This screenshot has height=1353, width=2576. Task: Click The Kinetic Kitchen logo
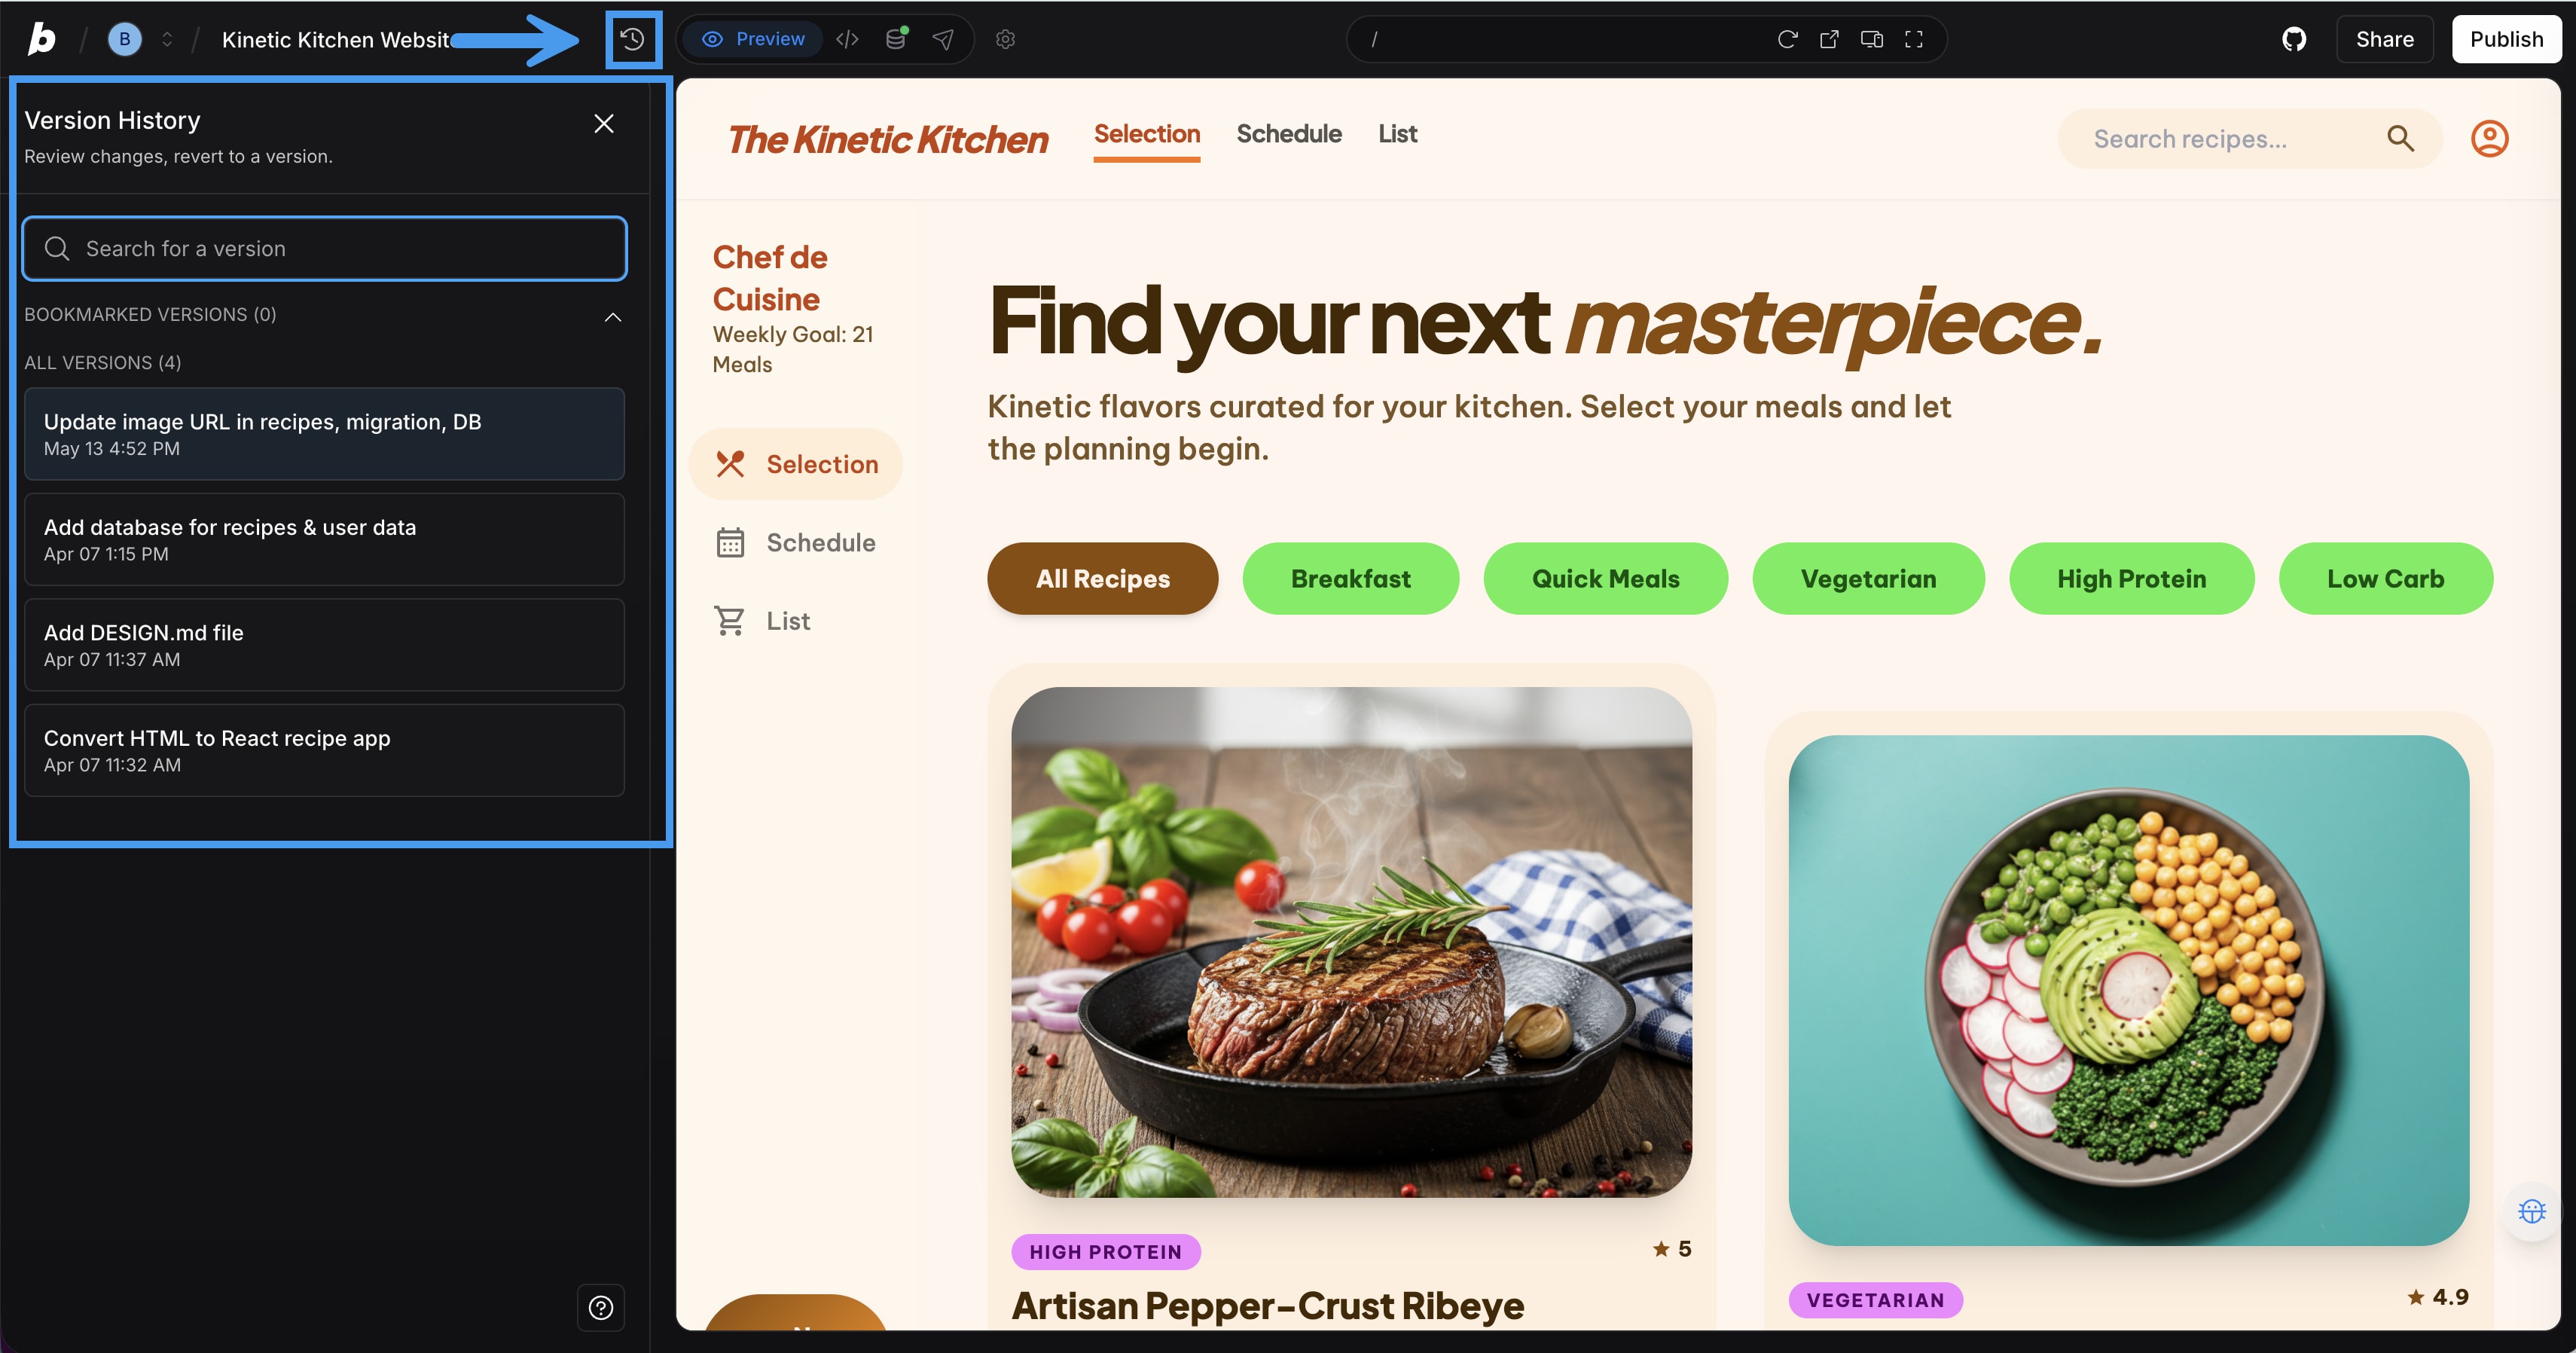pyautogui.click(x=888, y=140)
